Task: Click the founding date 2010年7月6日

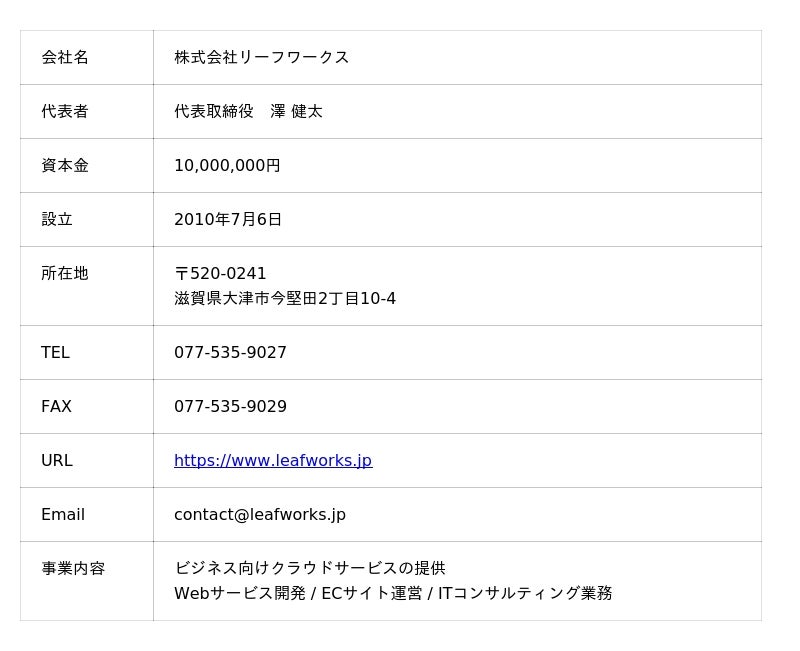Action: coord(228,220)
